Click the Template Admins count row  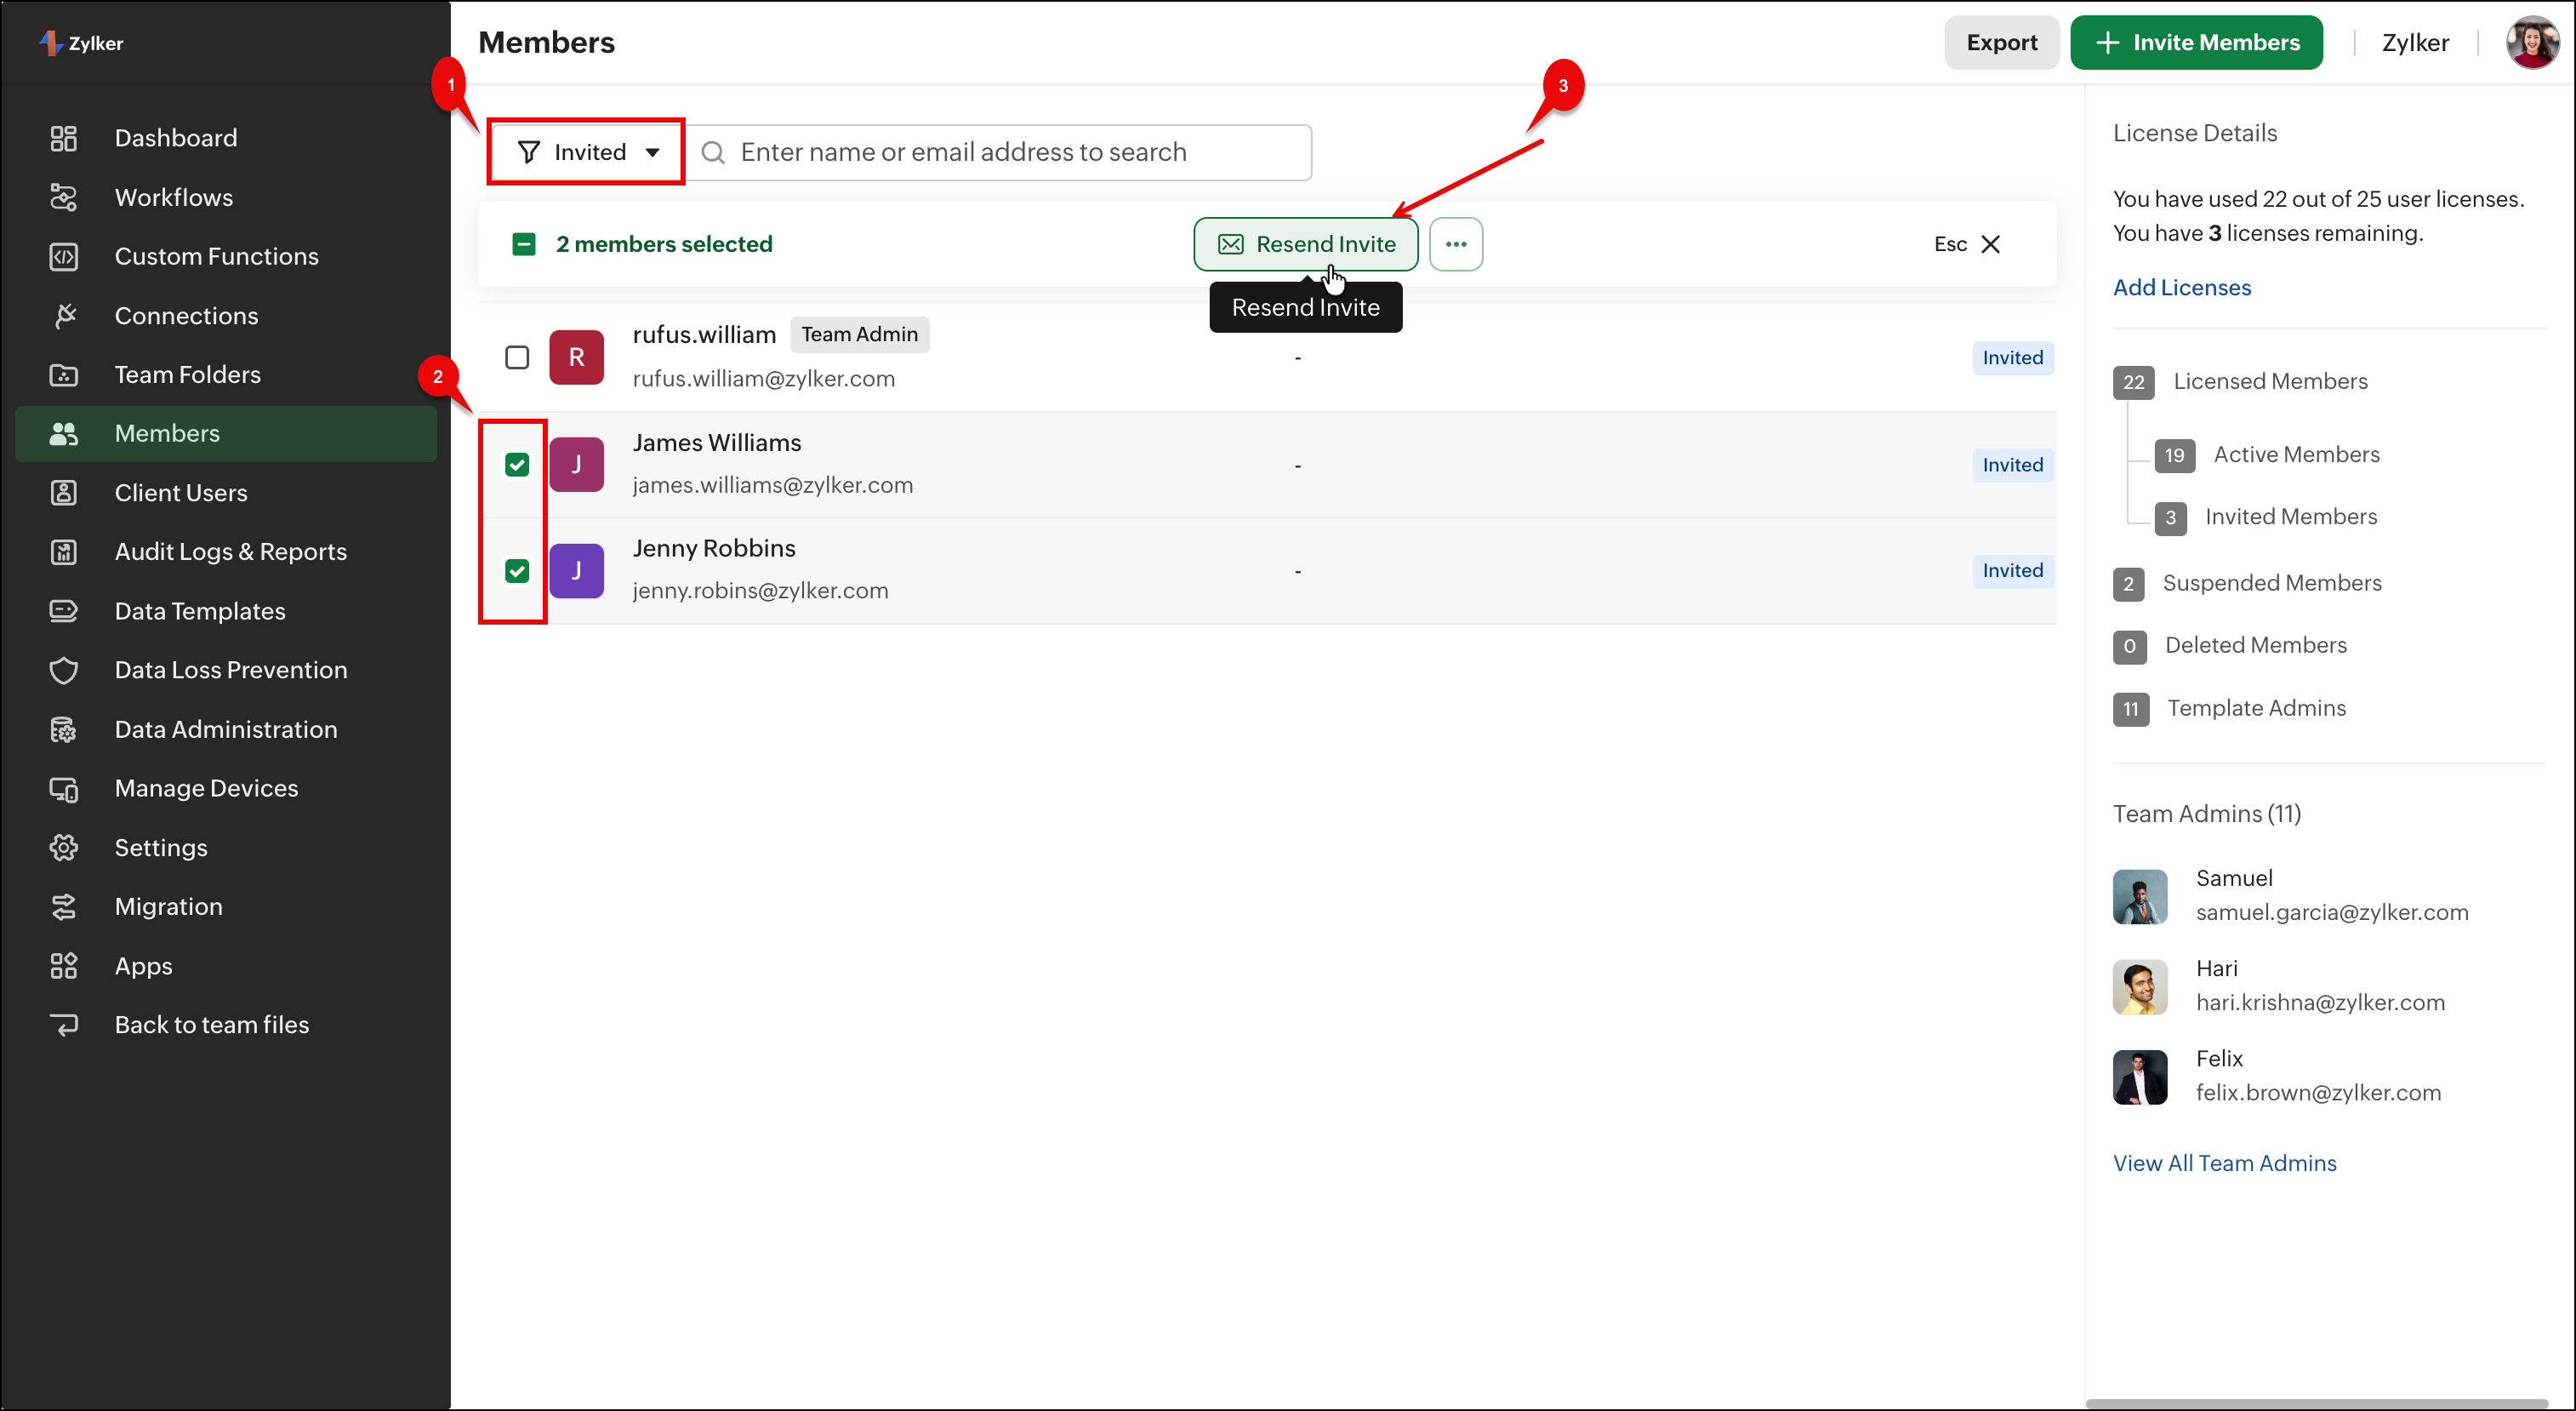(2229, 708)
